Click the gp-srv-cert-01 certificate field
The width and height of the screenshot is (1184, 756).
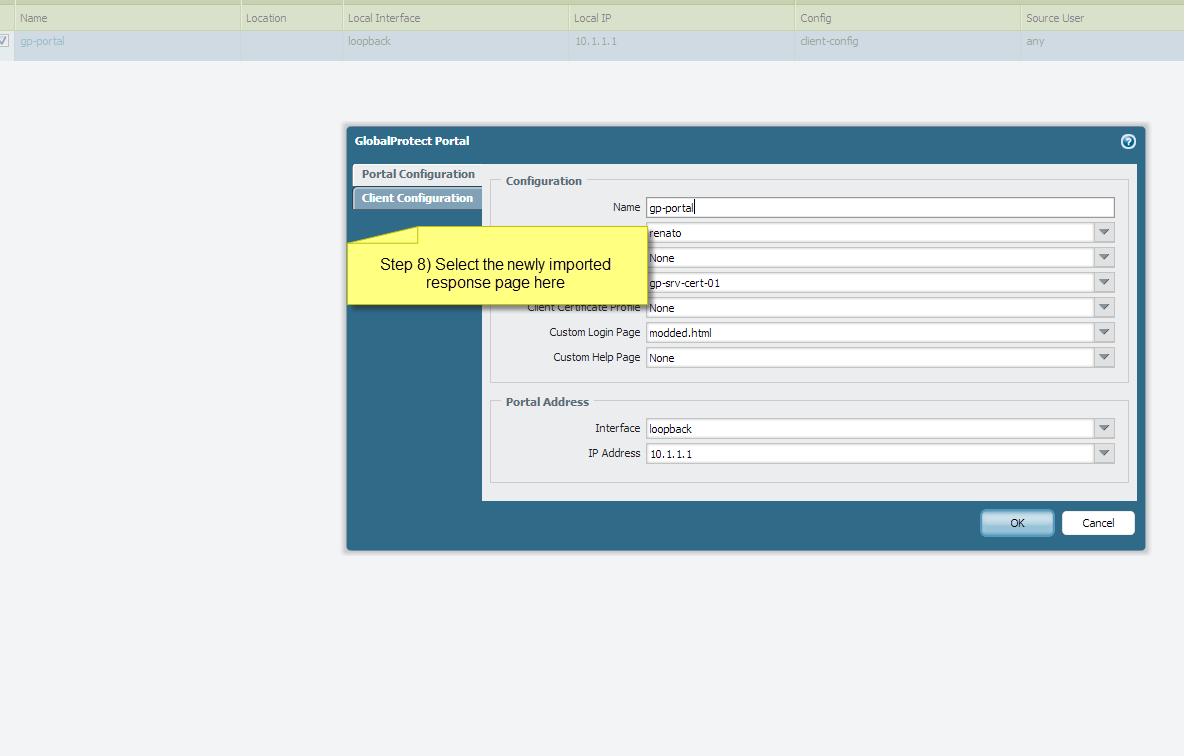coord(870,282)
